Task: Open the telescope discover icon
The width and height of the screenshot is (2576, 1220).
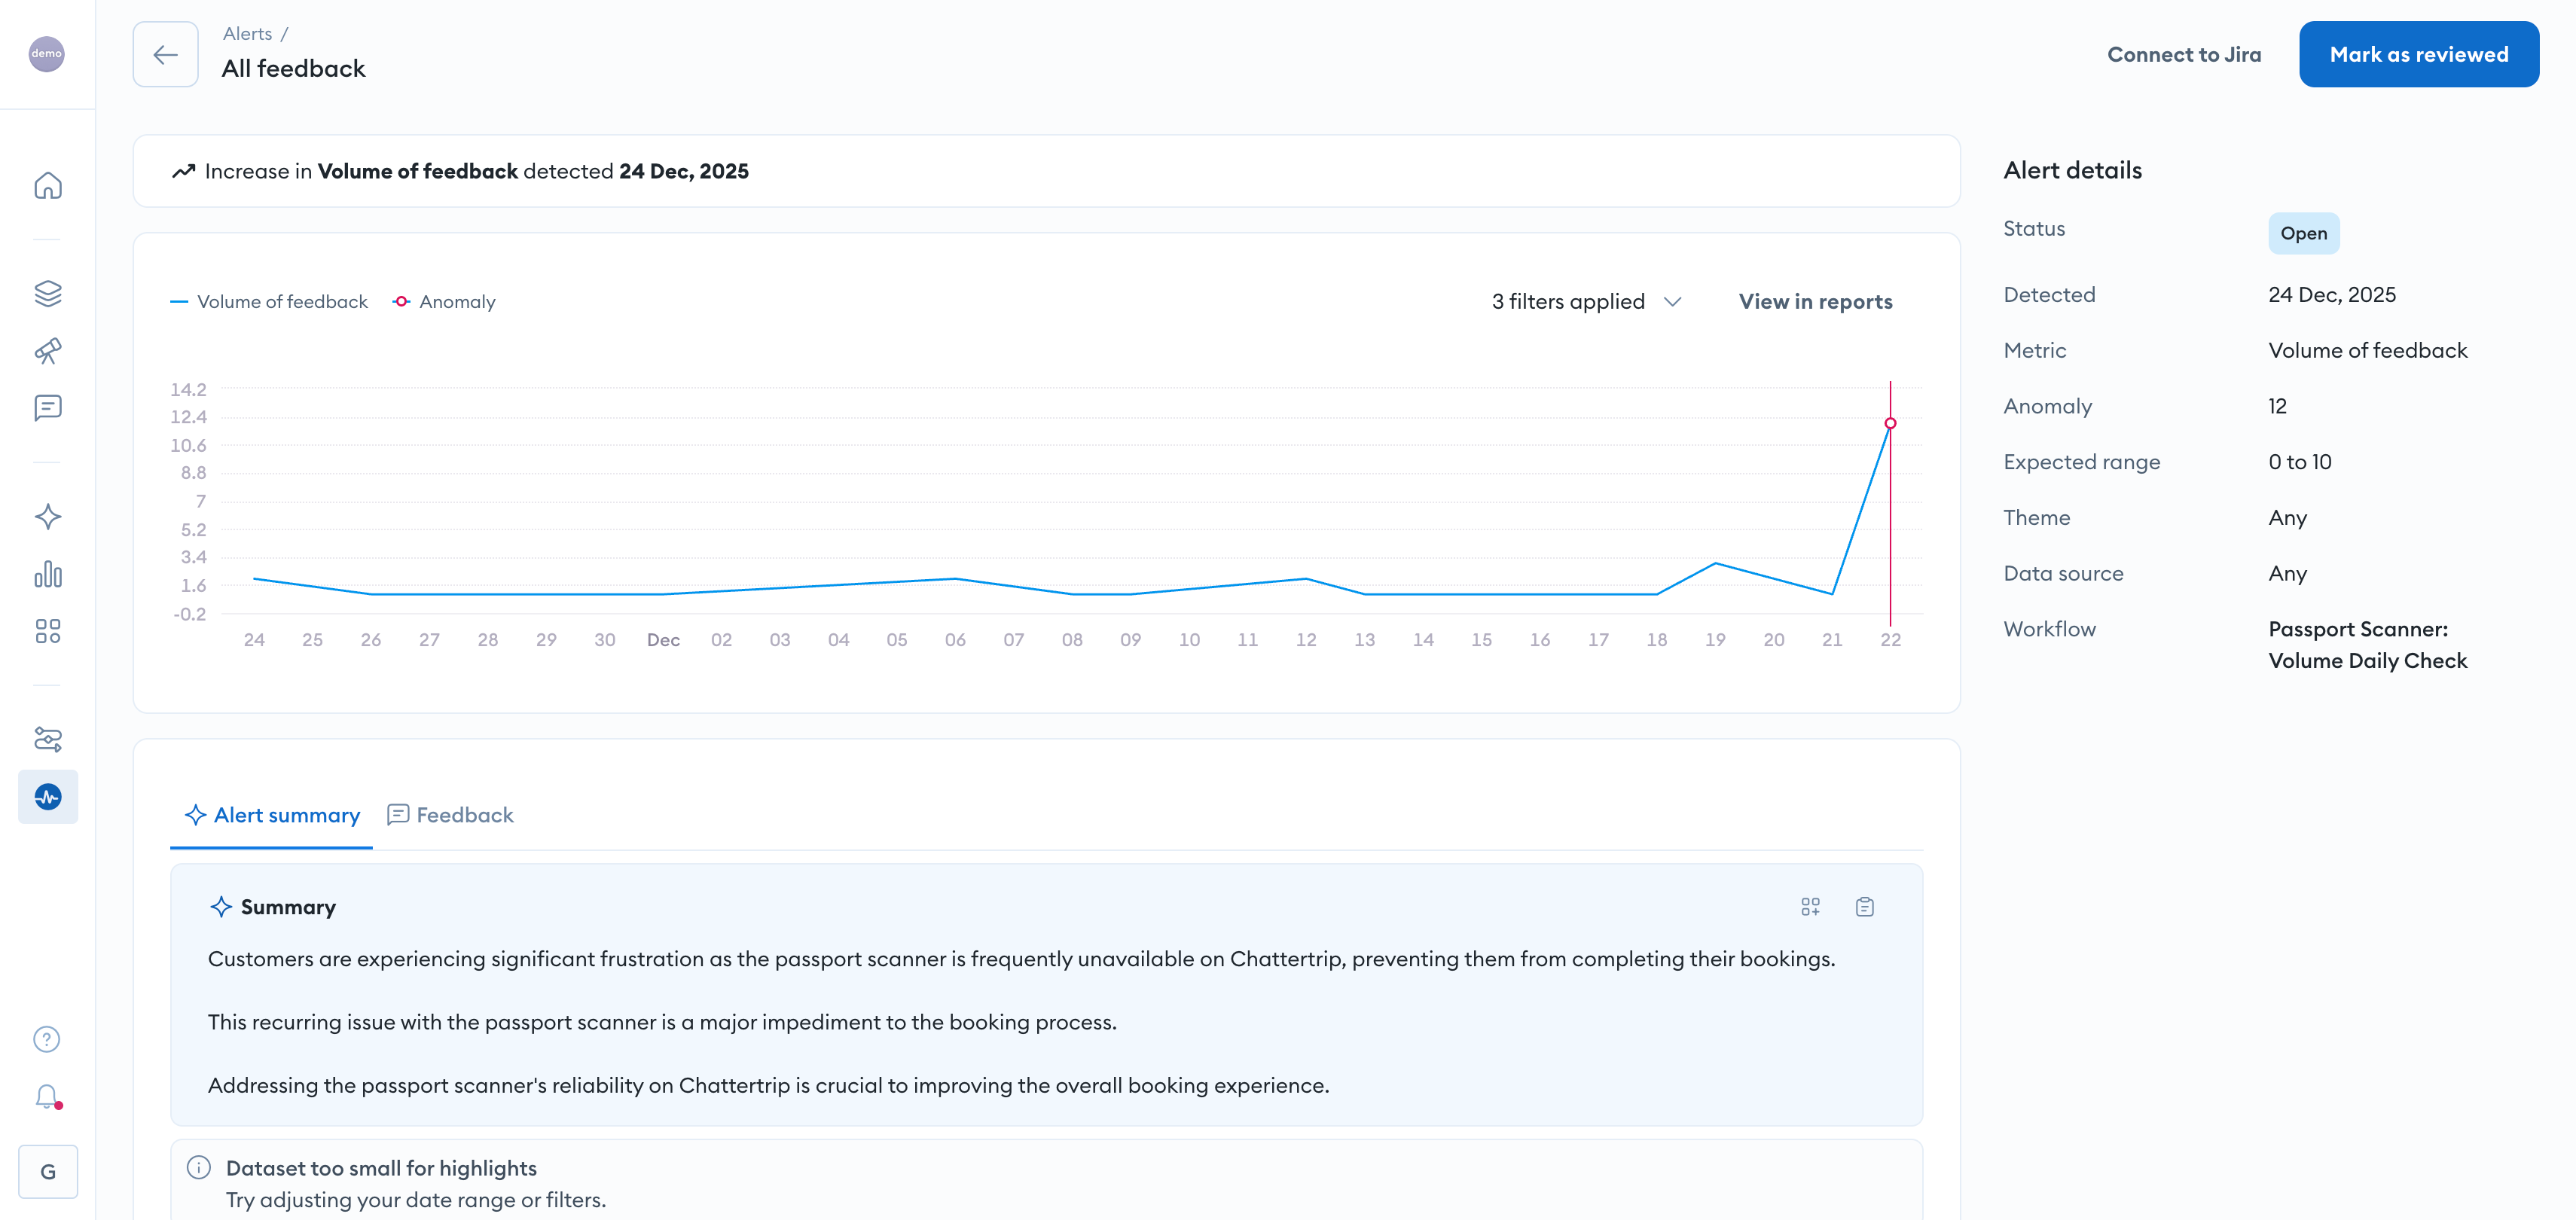Action: 48,351
